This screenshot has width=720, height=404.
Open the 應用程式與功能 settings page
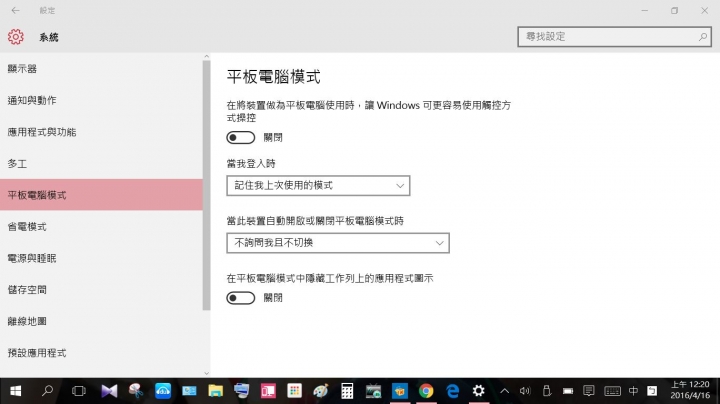pos(101,132)
